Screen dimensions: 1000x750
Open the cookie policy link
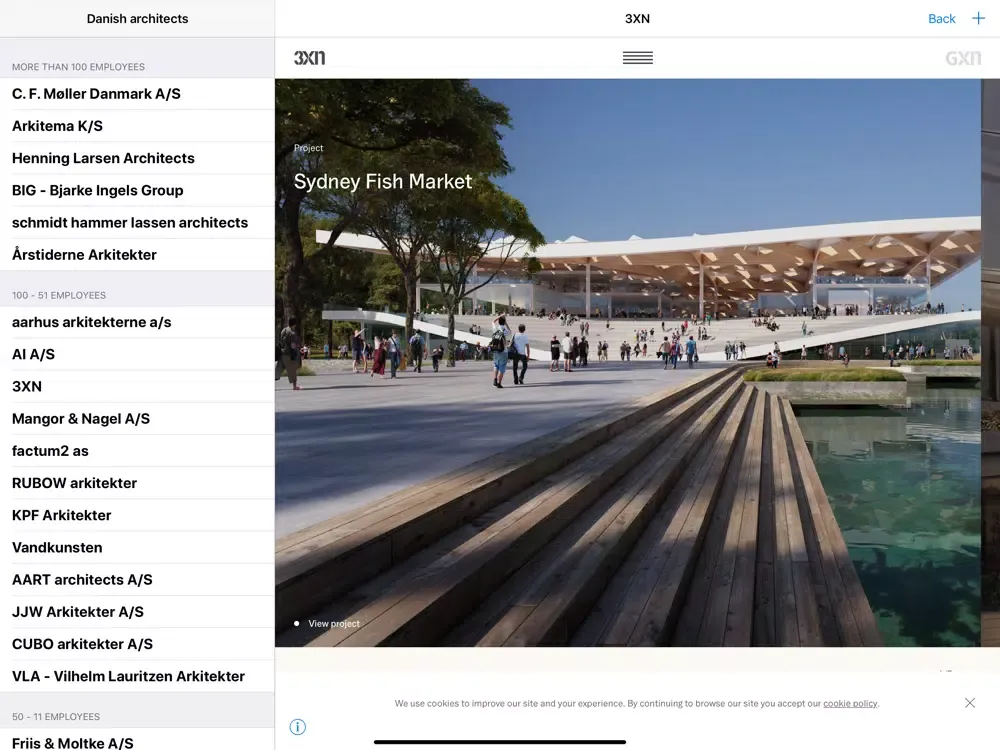tap(850, 703)
